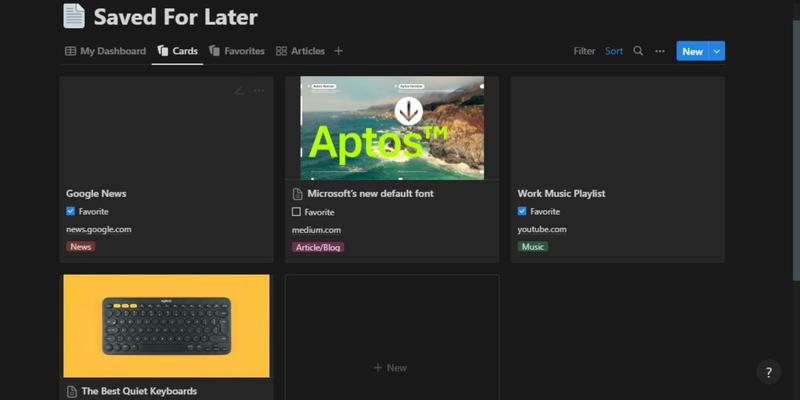
Task: Open the Filter options
Action: click(x=584, y=51)
